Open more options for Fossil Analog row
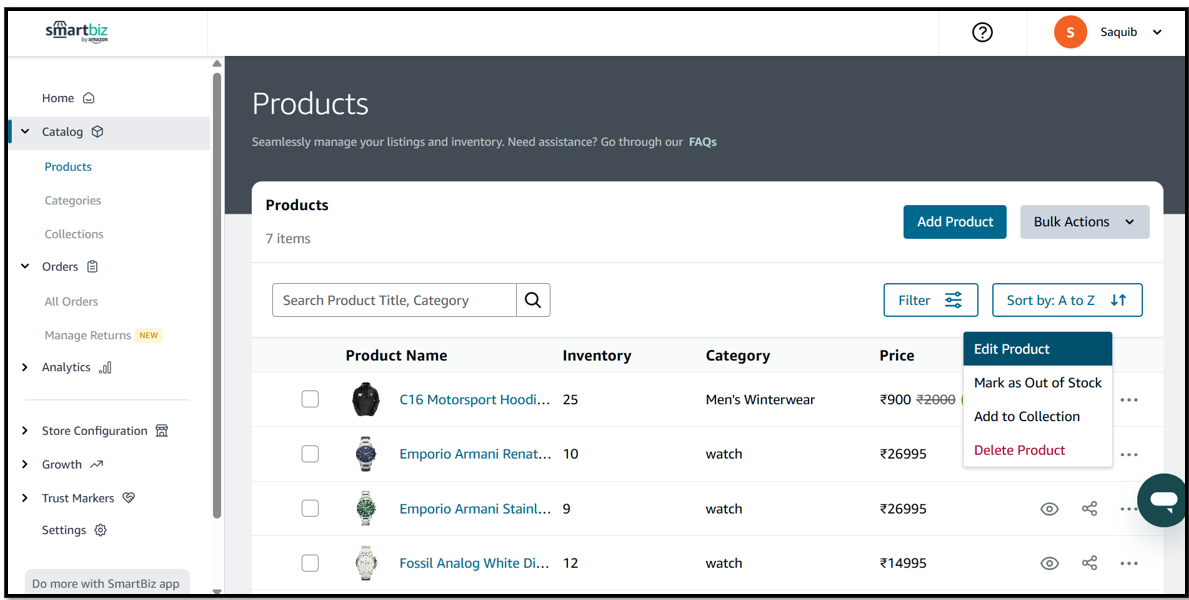The height and width of the screenshot is (600, 1189). [1129, 564]
